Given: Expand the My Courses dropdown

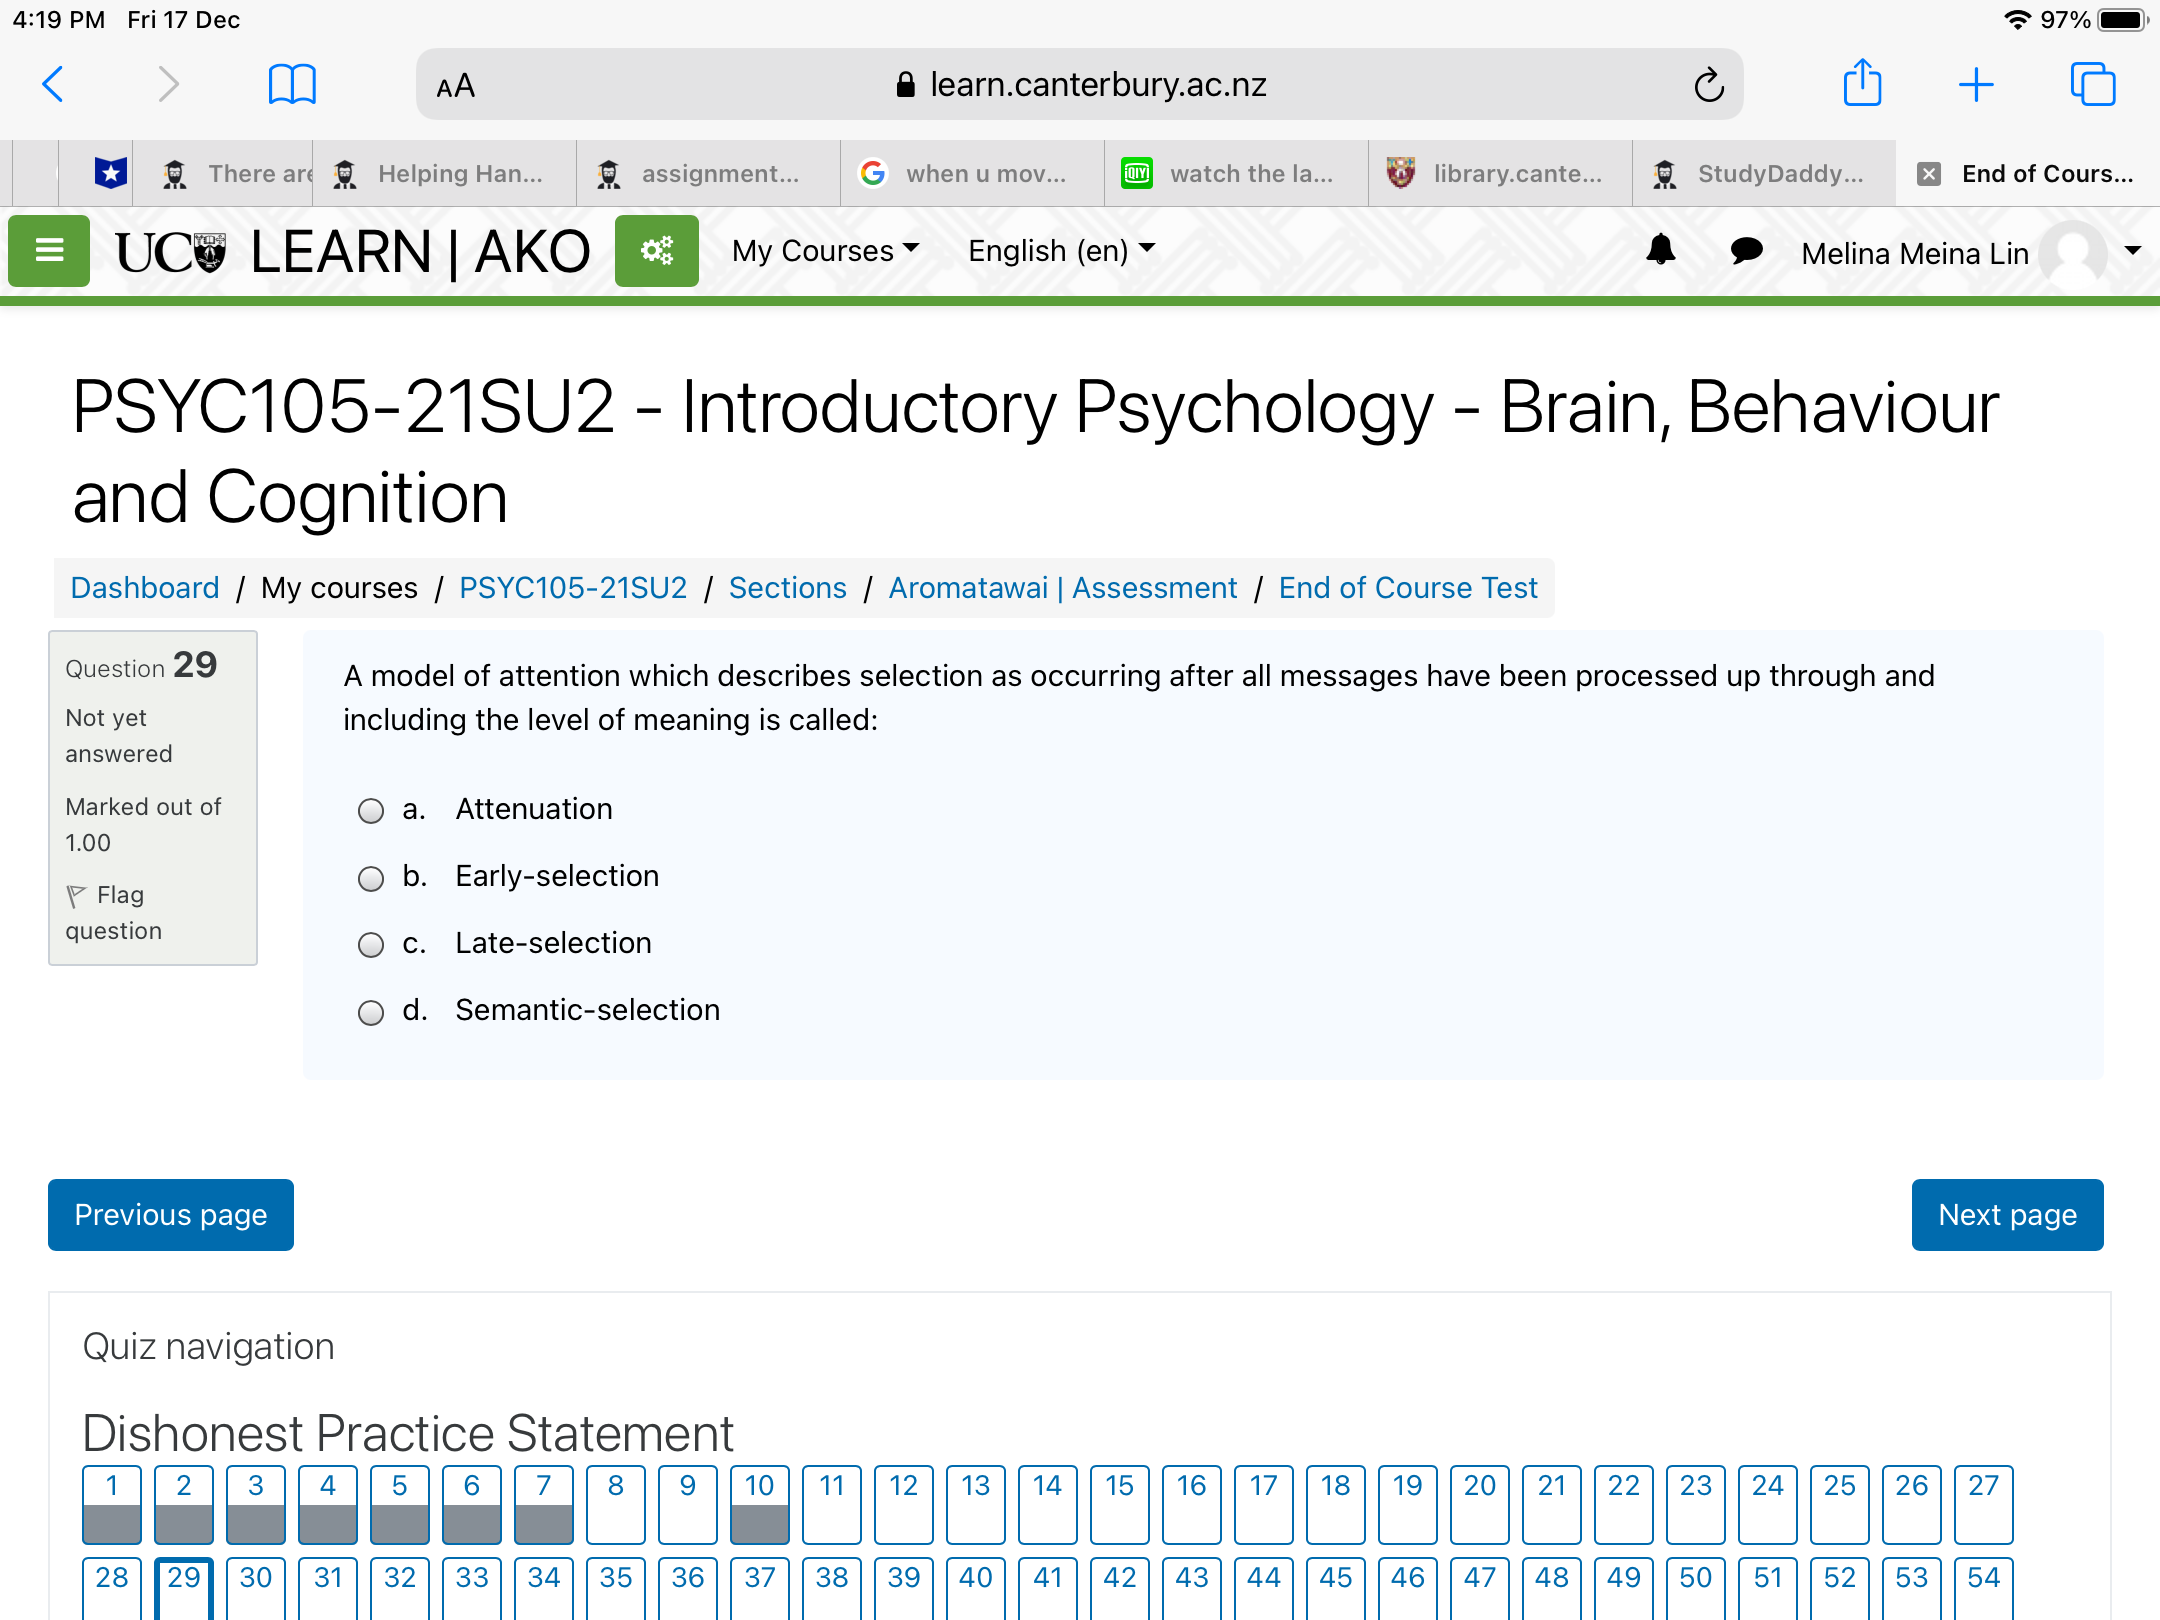Looking at the screenshot, I should coord(824,250).
